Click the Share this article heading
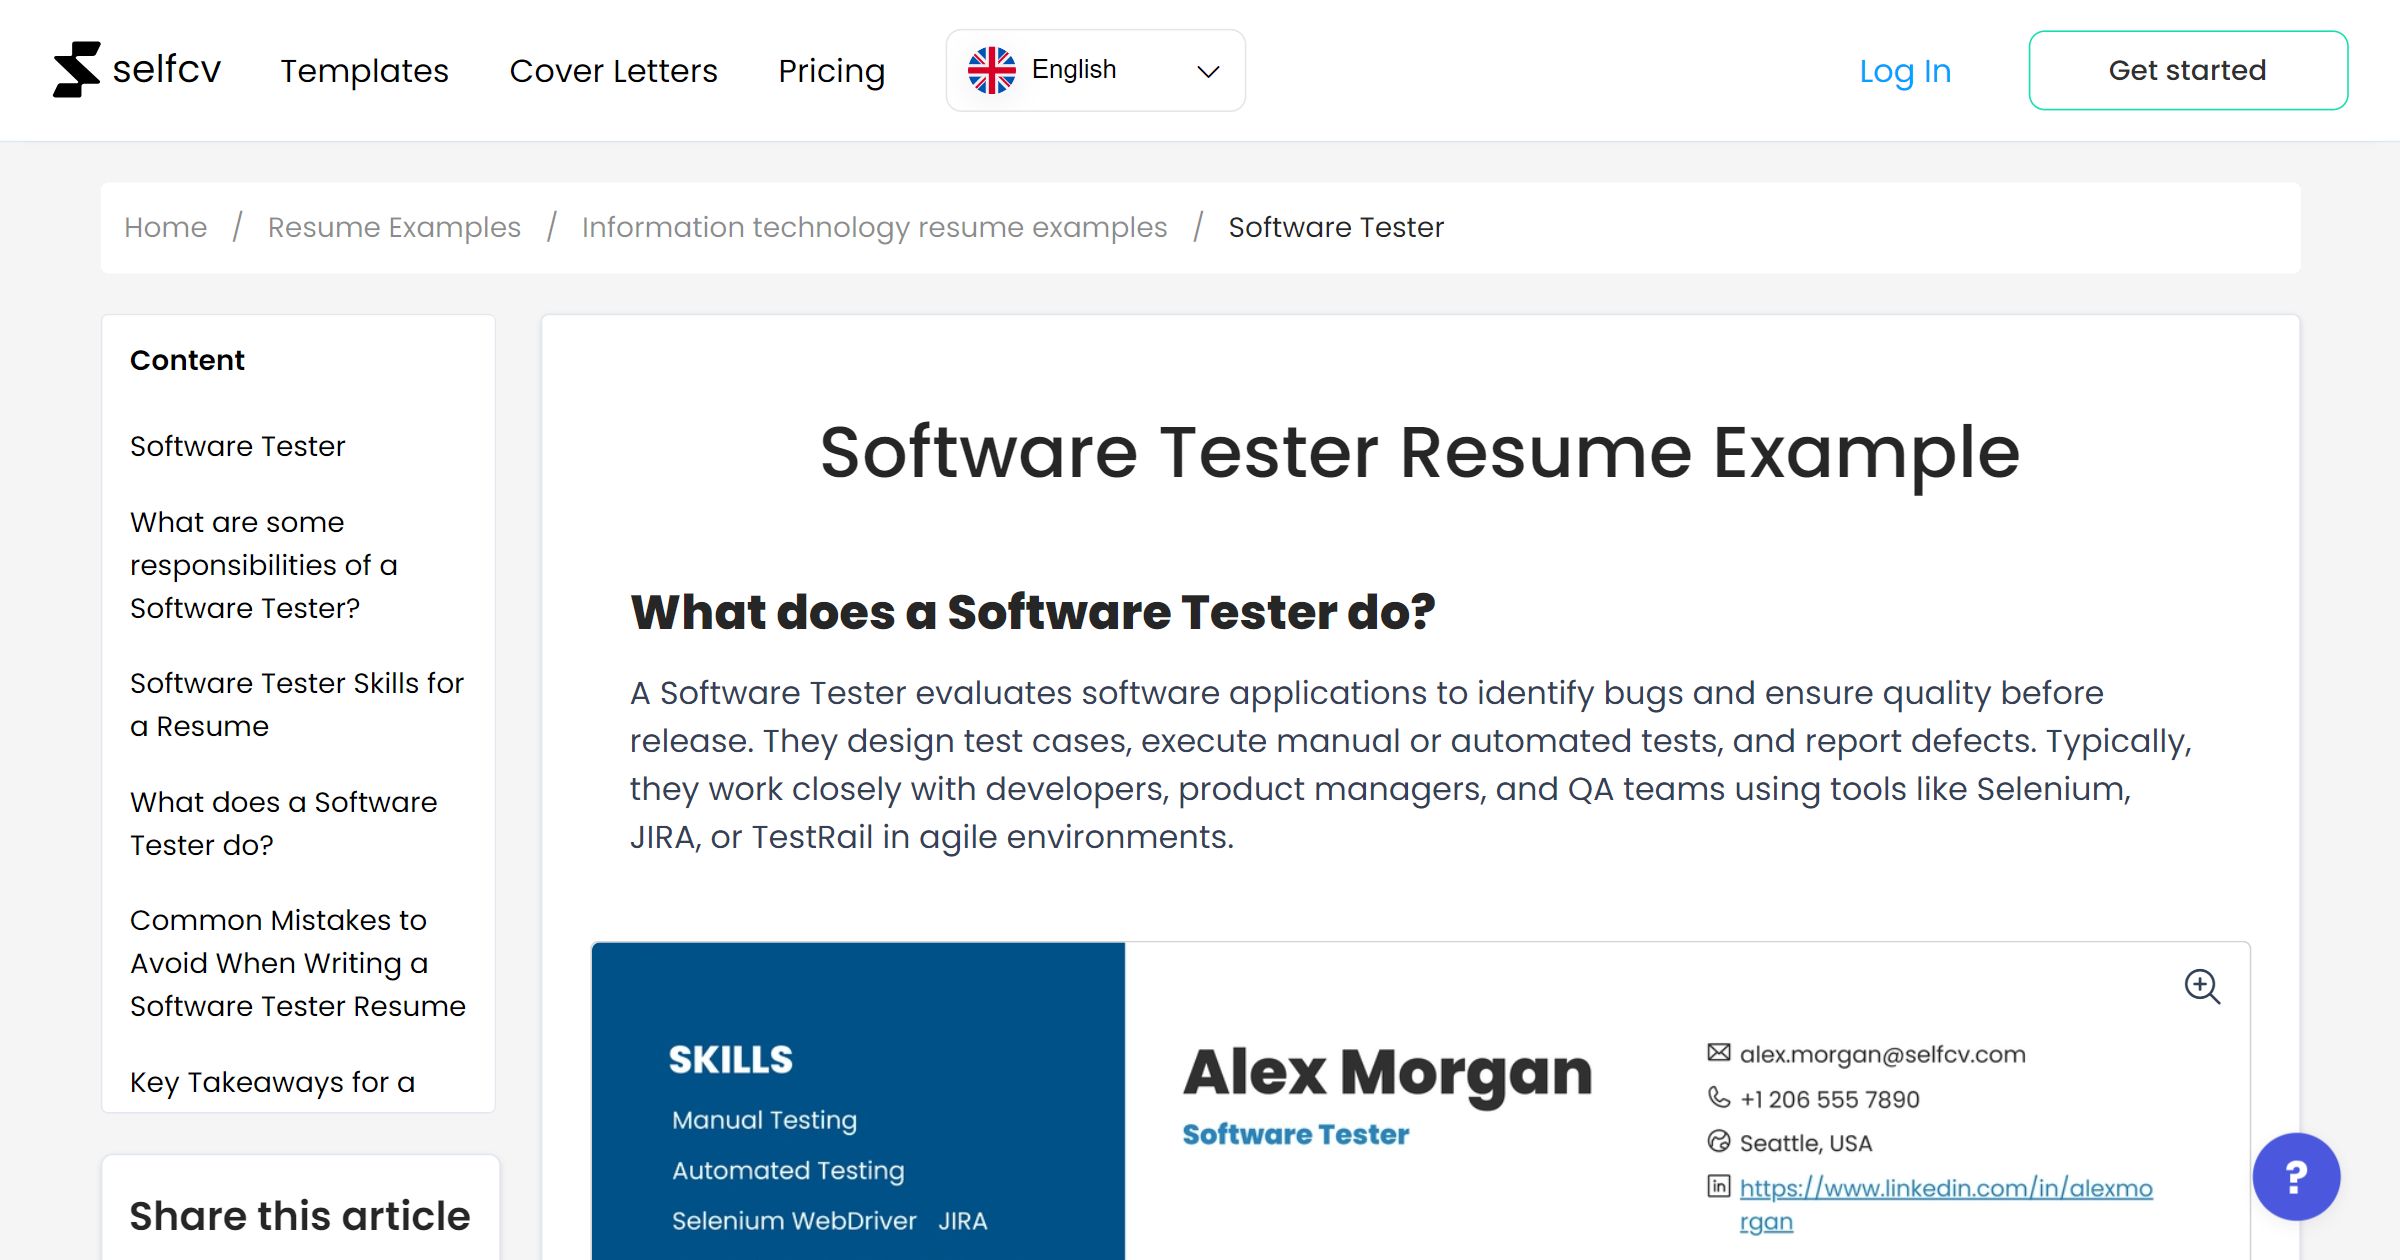The width and height of the screenshot is (2400, 1260). 299,1216
